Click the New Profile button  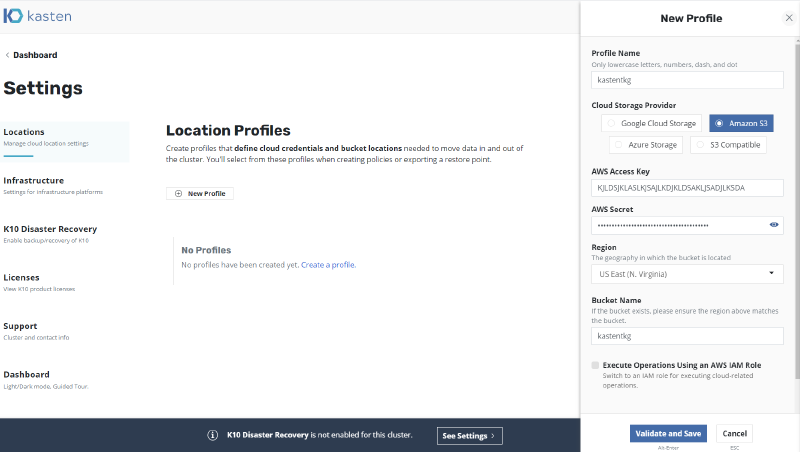tap(200, 193)
